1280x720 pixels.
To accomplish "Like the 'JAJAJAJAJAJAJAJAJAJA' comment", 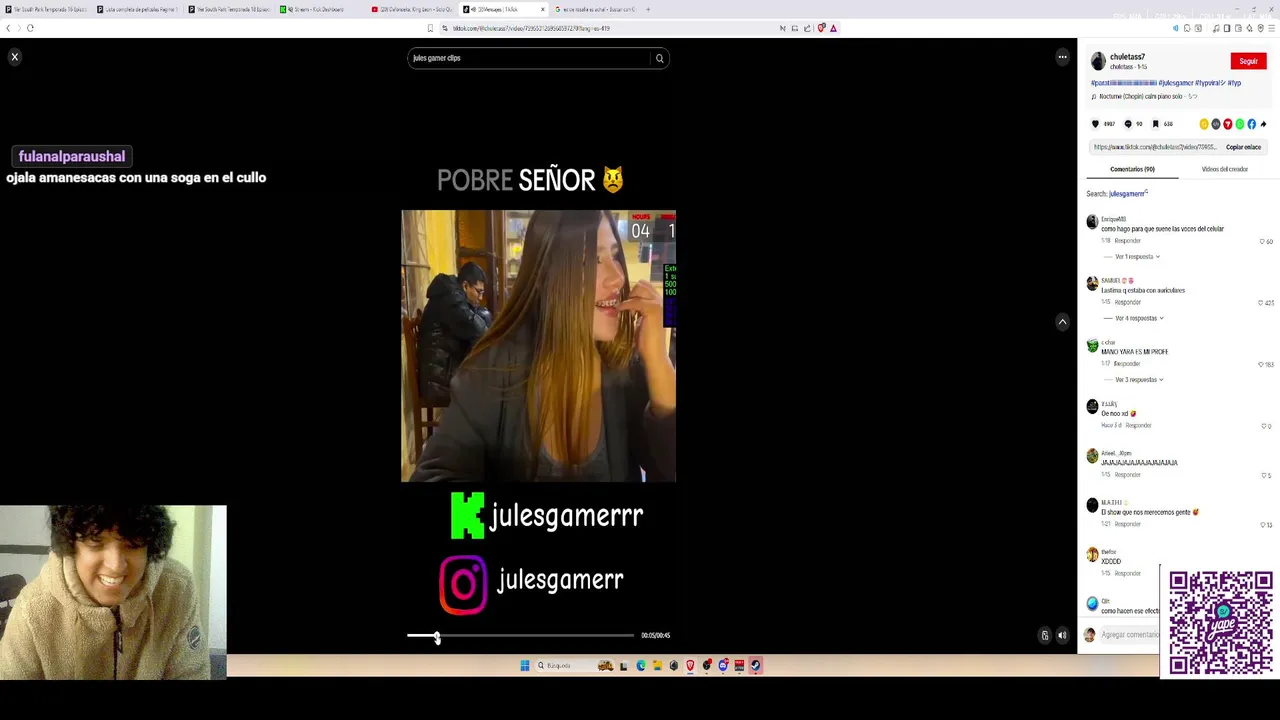I will pos(1264,475).
